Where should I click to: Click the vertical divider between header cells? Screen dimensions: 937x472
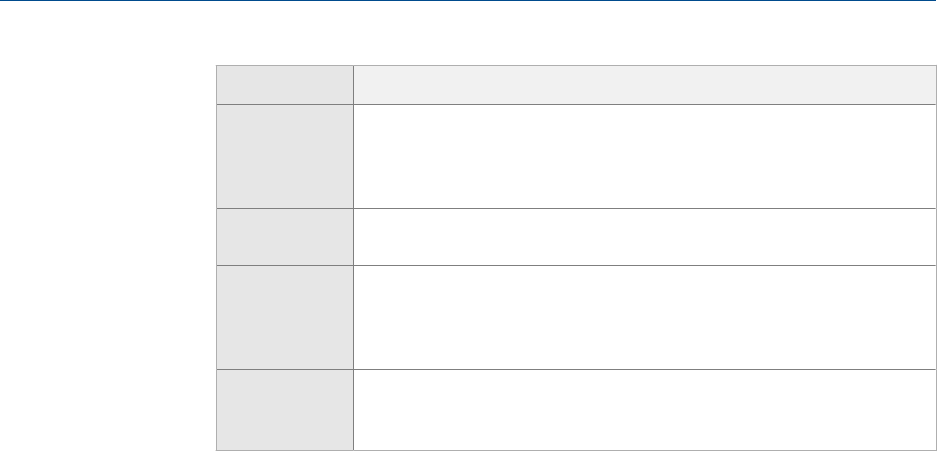click(353, 85)
